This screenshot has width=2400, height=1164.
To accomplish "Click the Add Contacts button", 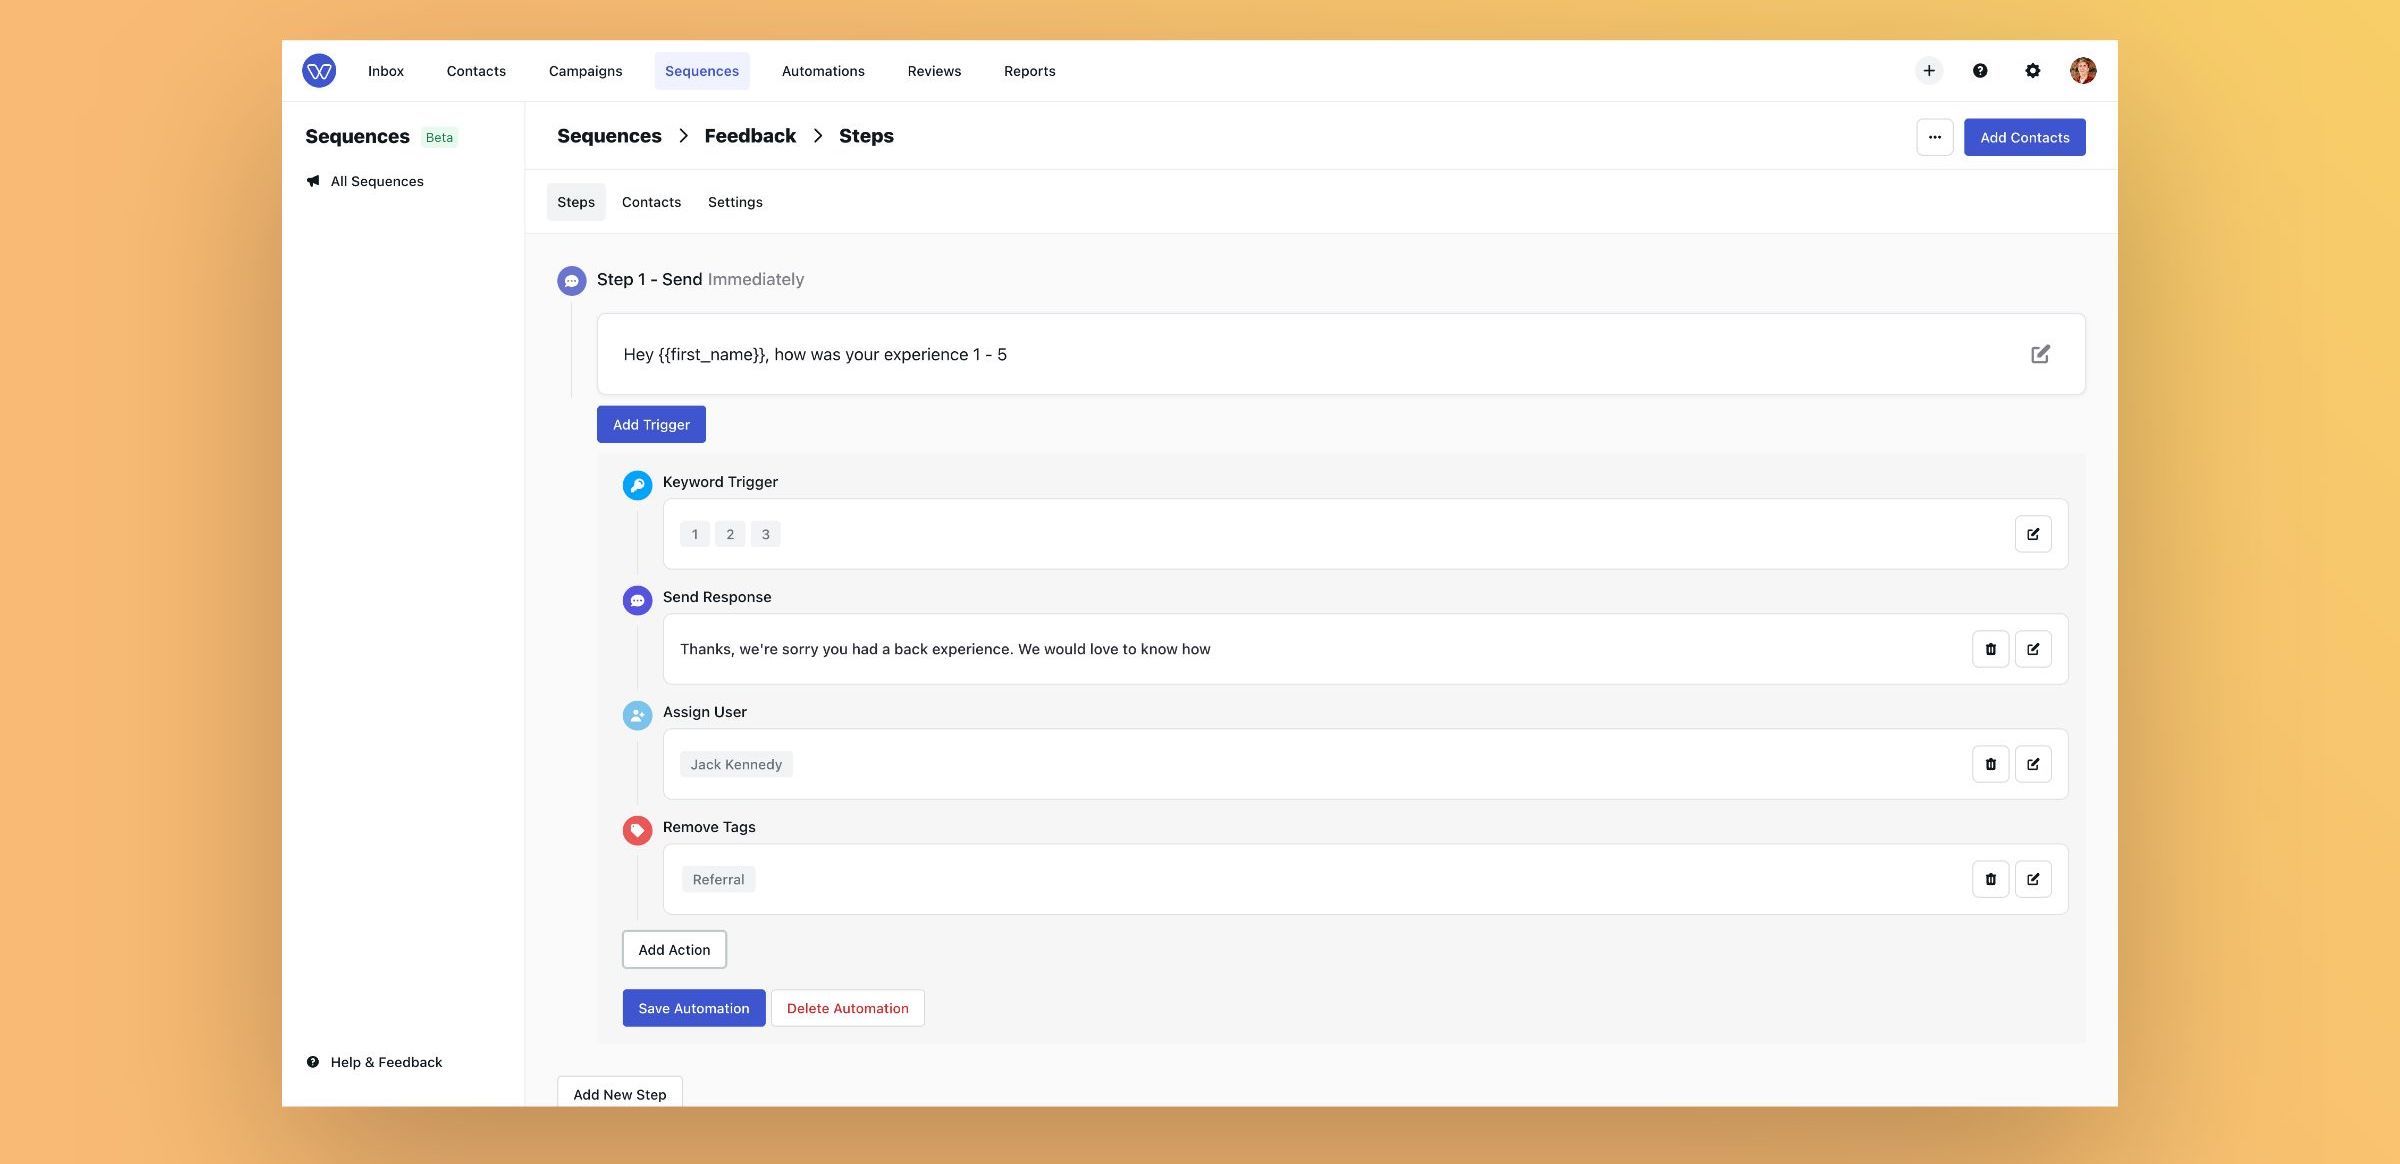I will coord(2024,137).
